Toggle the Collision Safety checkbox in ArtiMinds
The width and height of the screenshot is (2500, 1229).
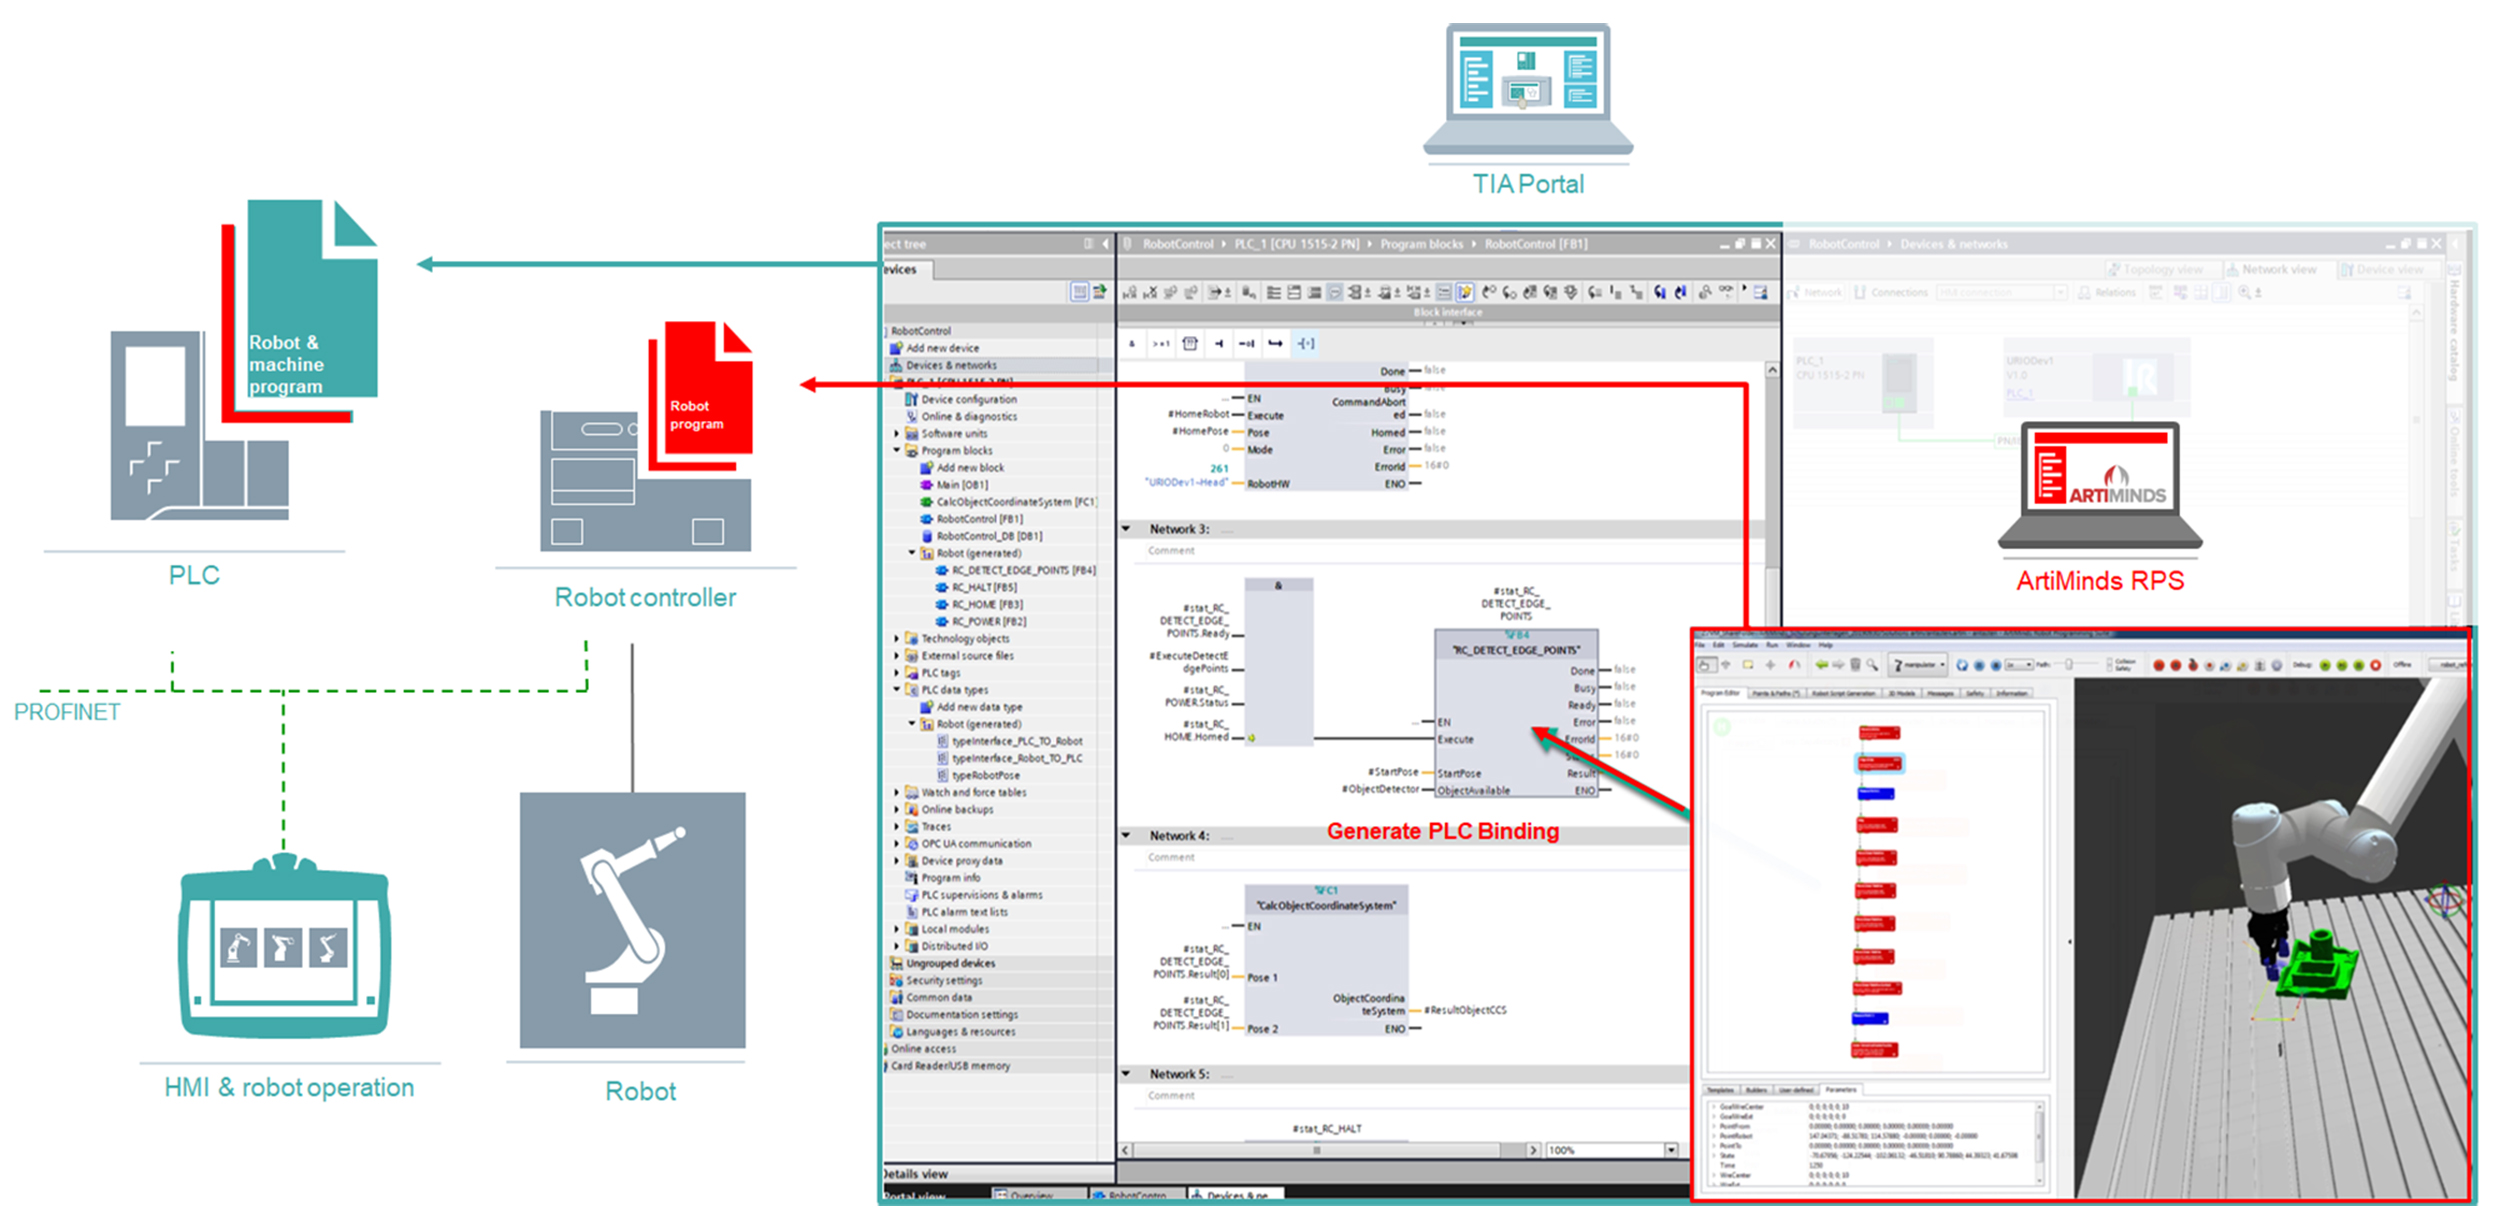(2109, 664)
